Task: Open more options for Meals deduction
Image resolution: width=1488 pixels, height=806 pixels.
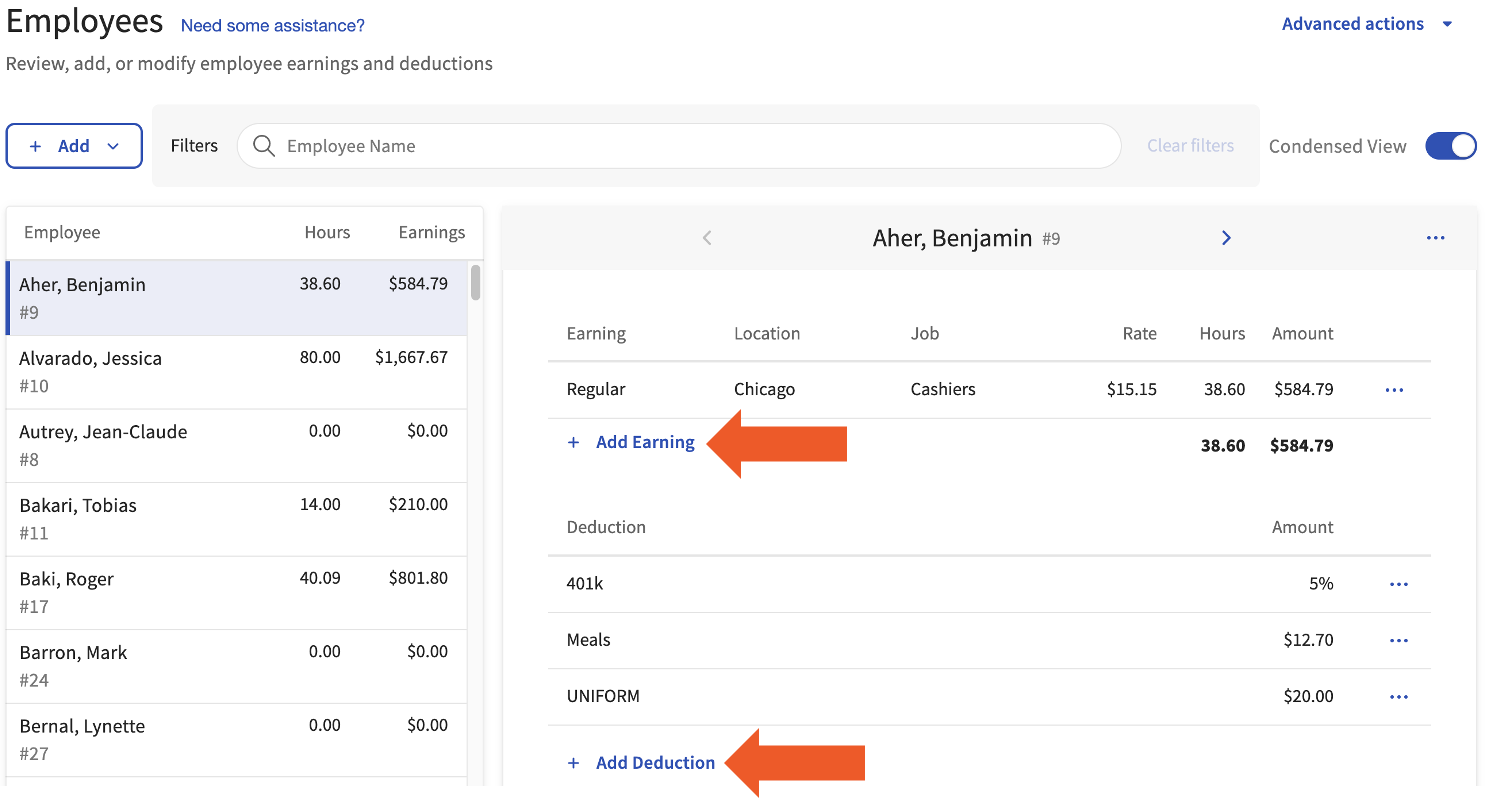Action: point(1398,640)
